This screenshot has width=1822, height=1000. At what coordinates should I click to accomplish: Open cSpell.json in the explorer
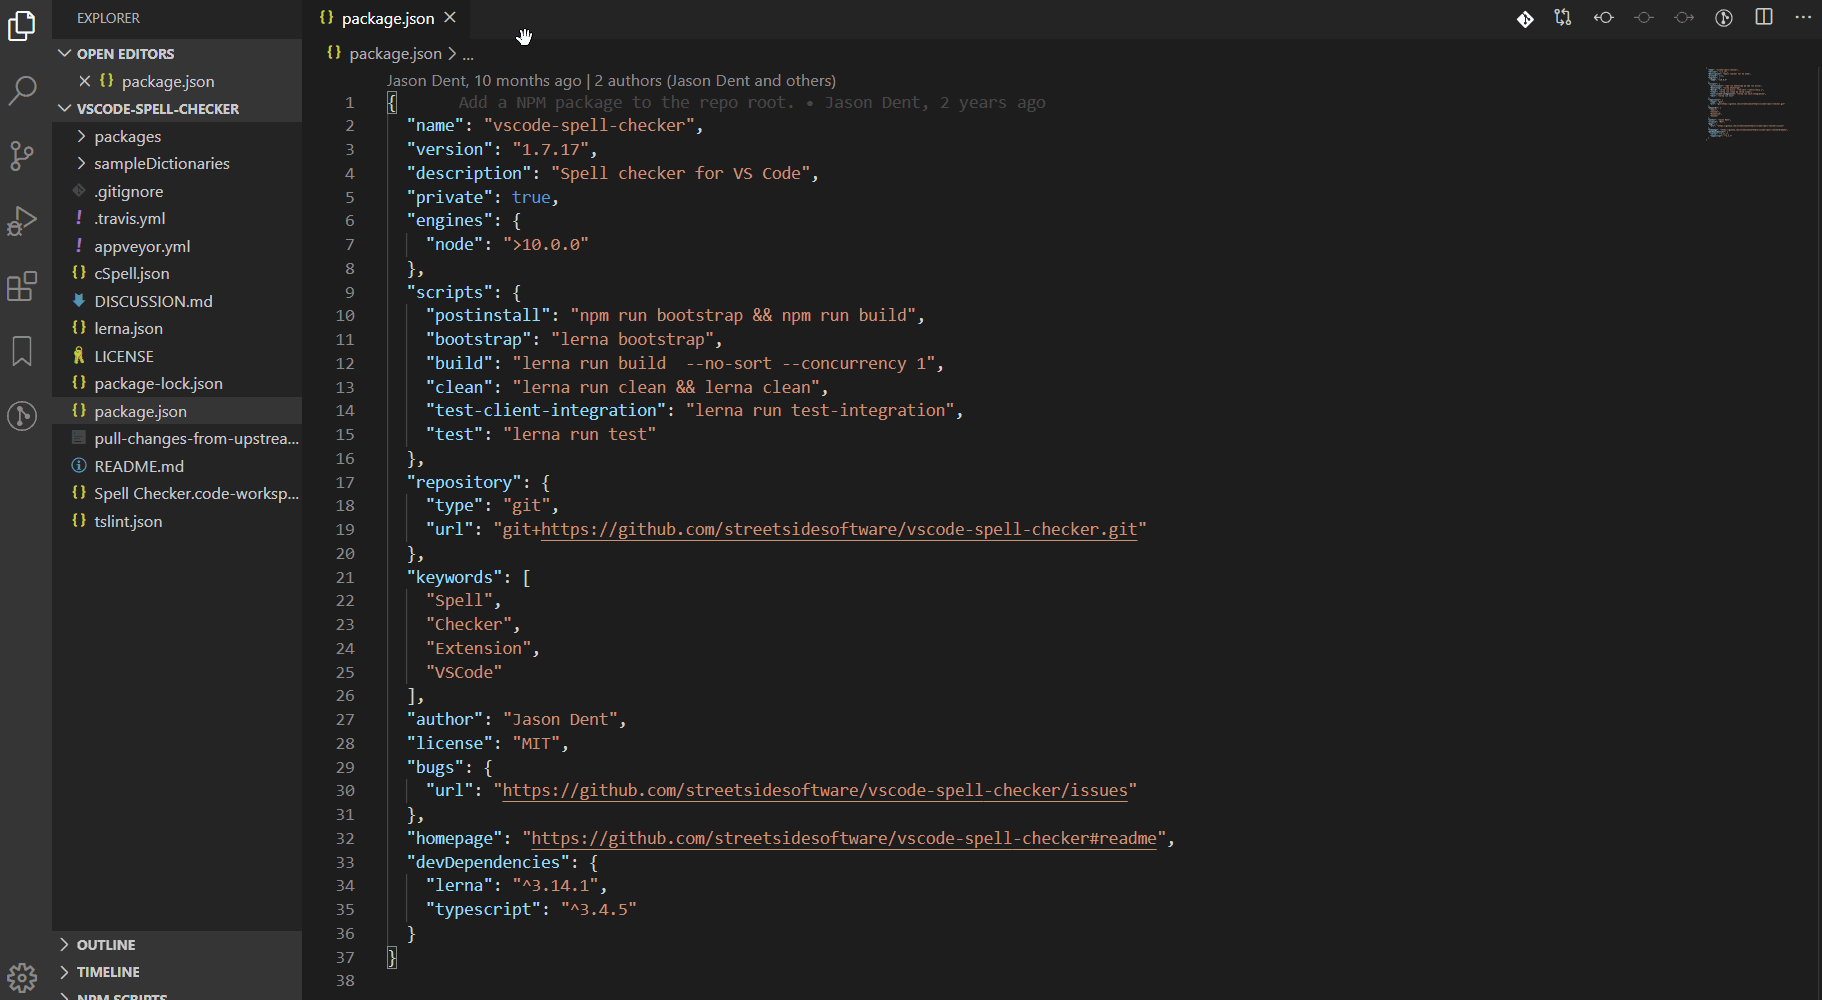click(177, 273)
